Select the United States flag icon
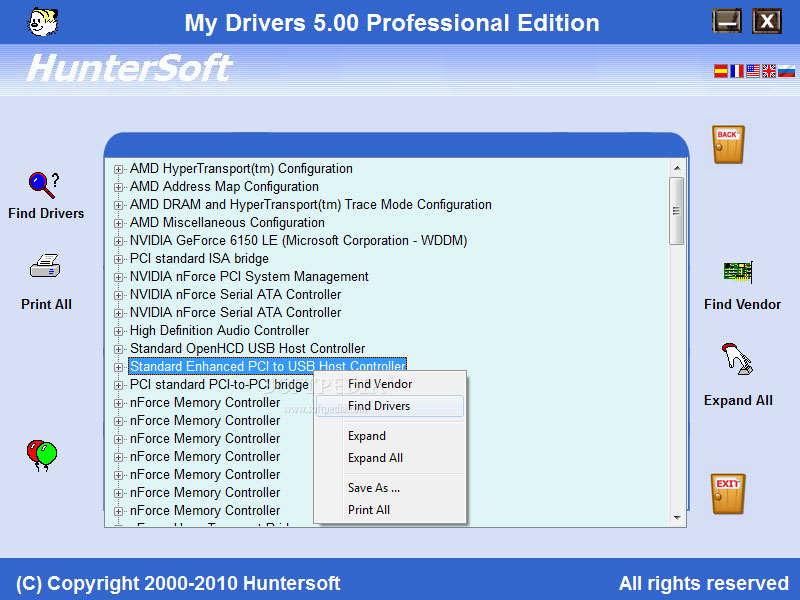The height and width of the screenshot is (600, 800). click(x=753, y=71)
